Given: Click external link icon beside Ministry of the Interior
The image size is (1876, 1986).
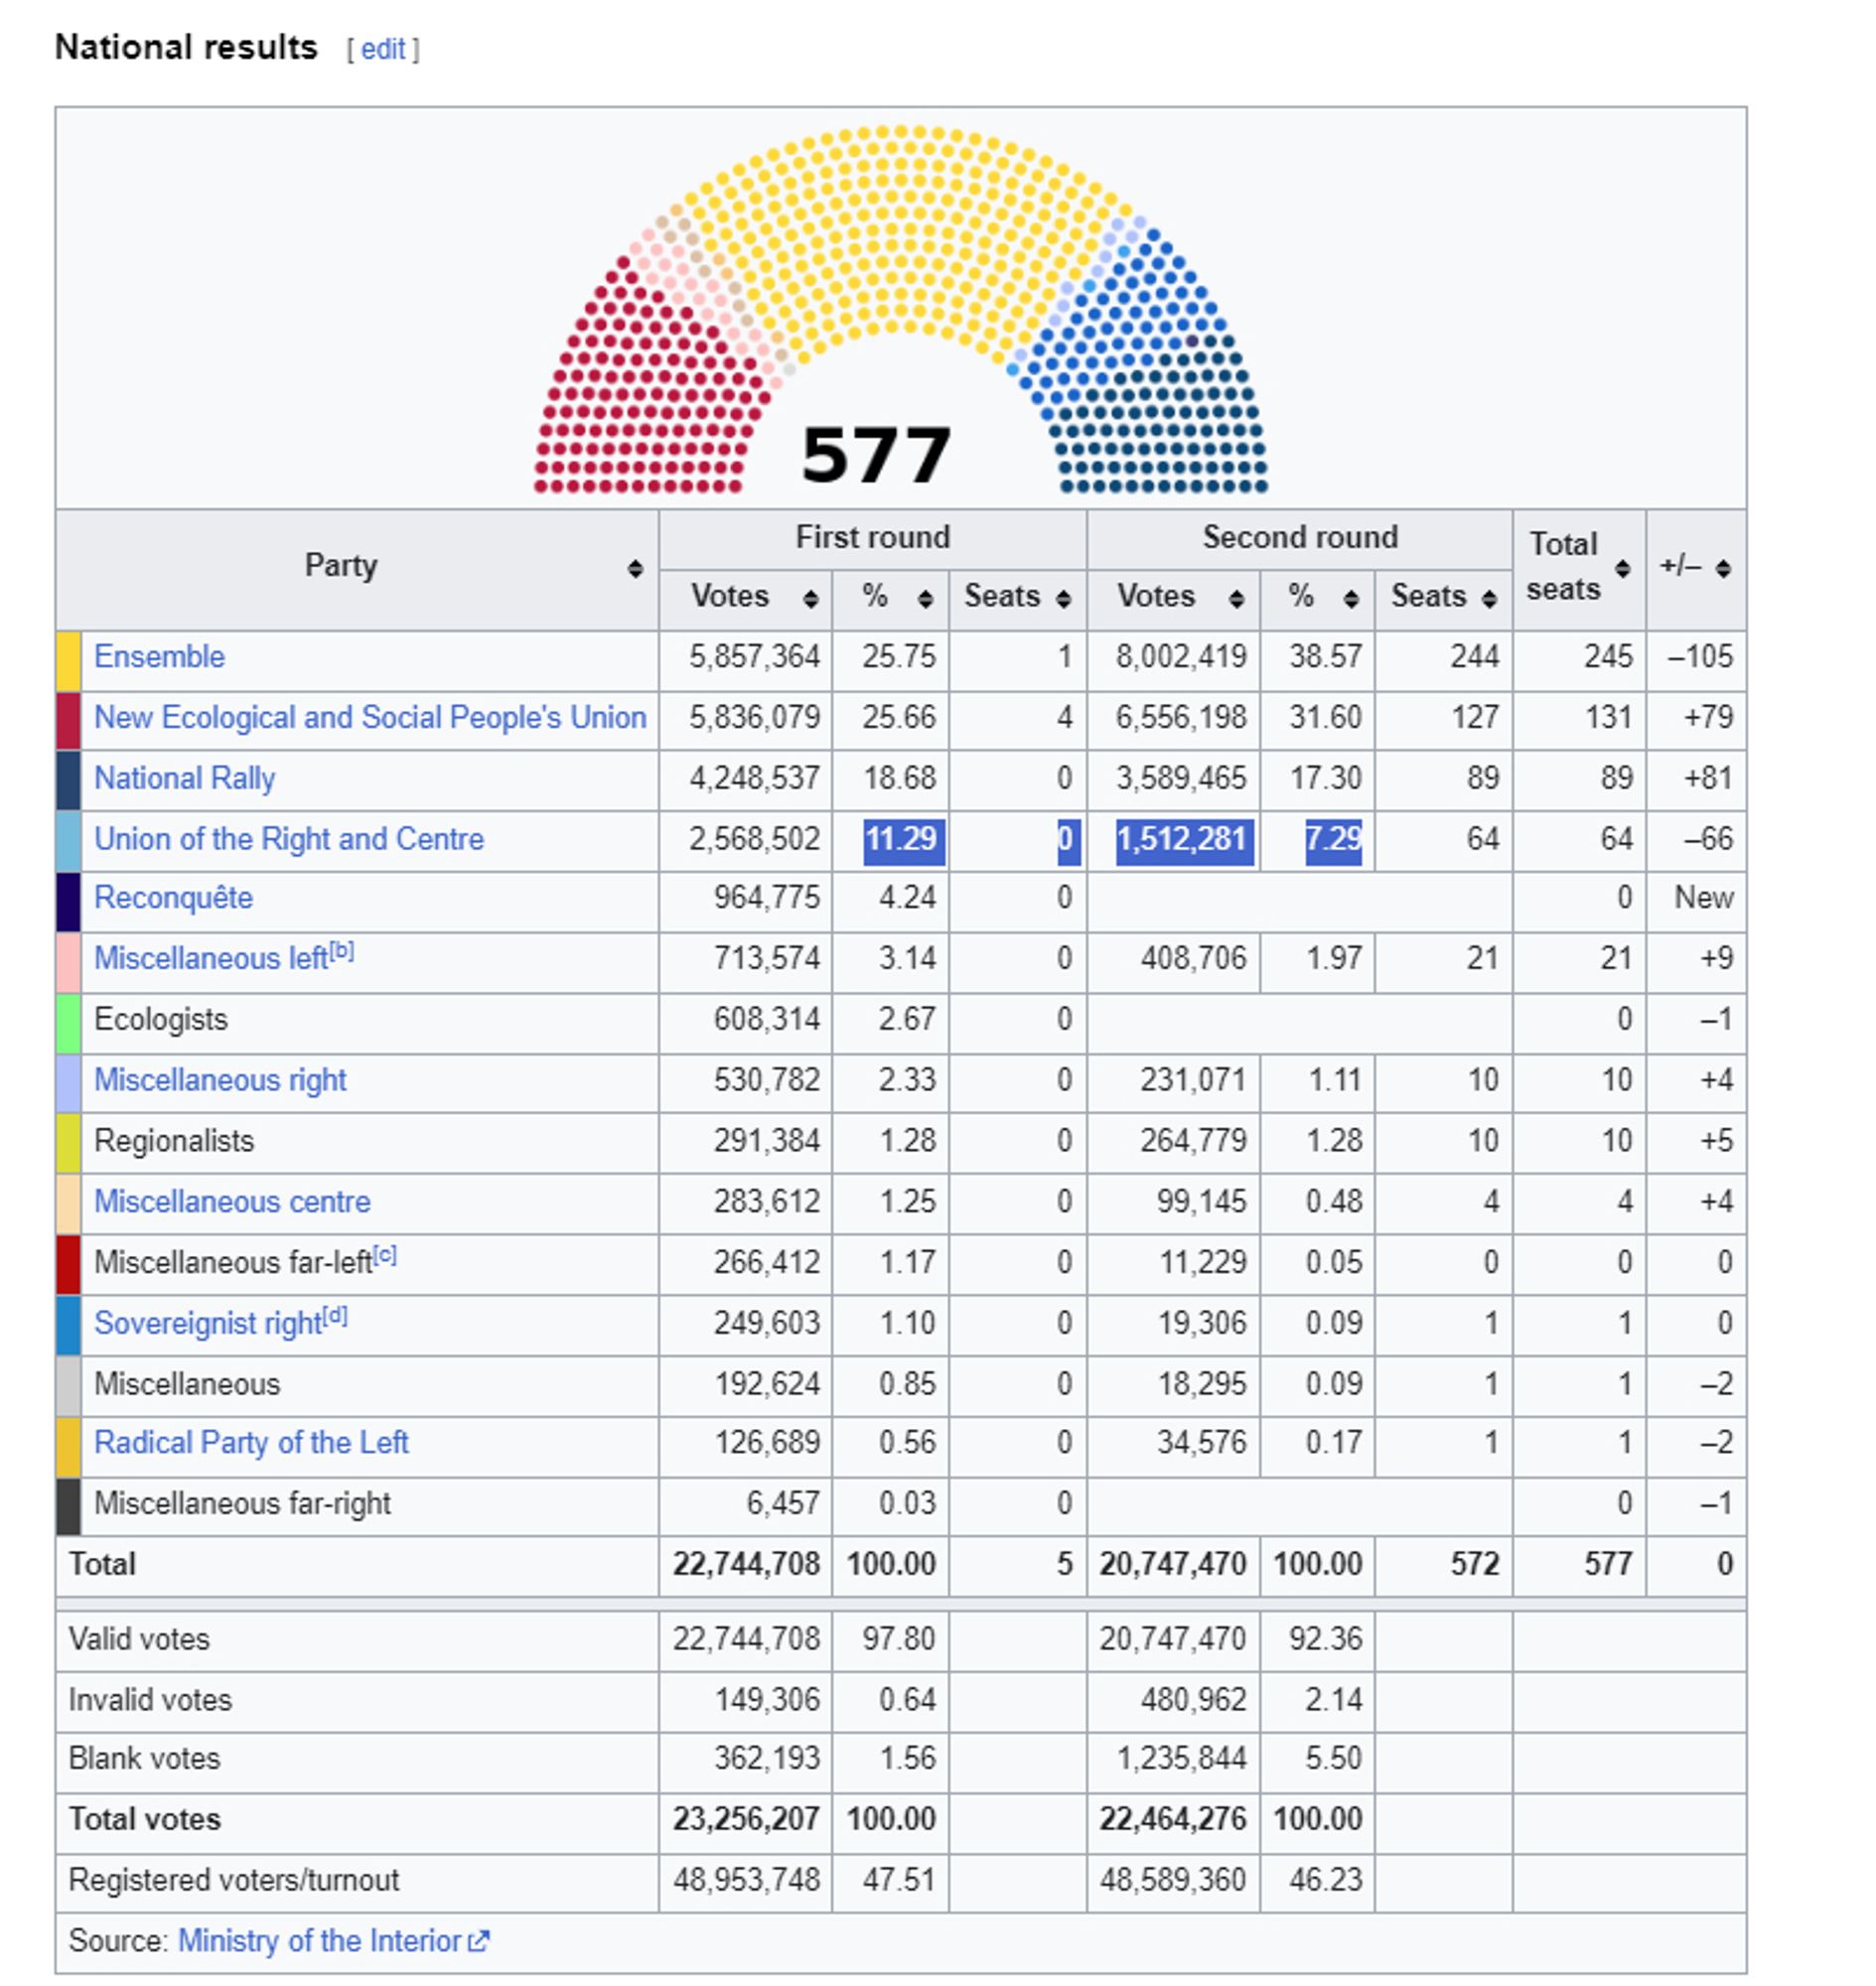Looking at the screenshot, I should click(479, 1941).
